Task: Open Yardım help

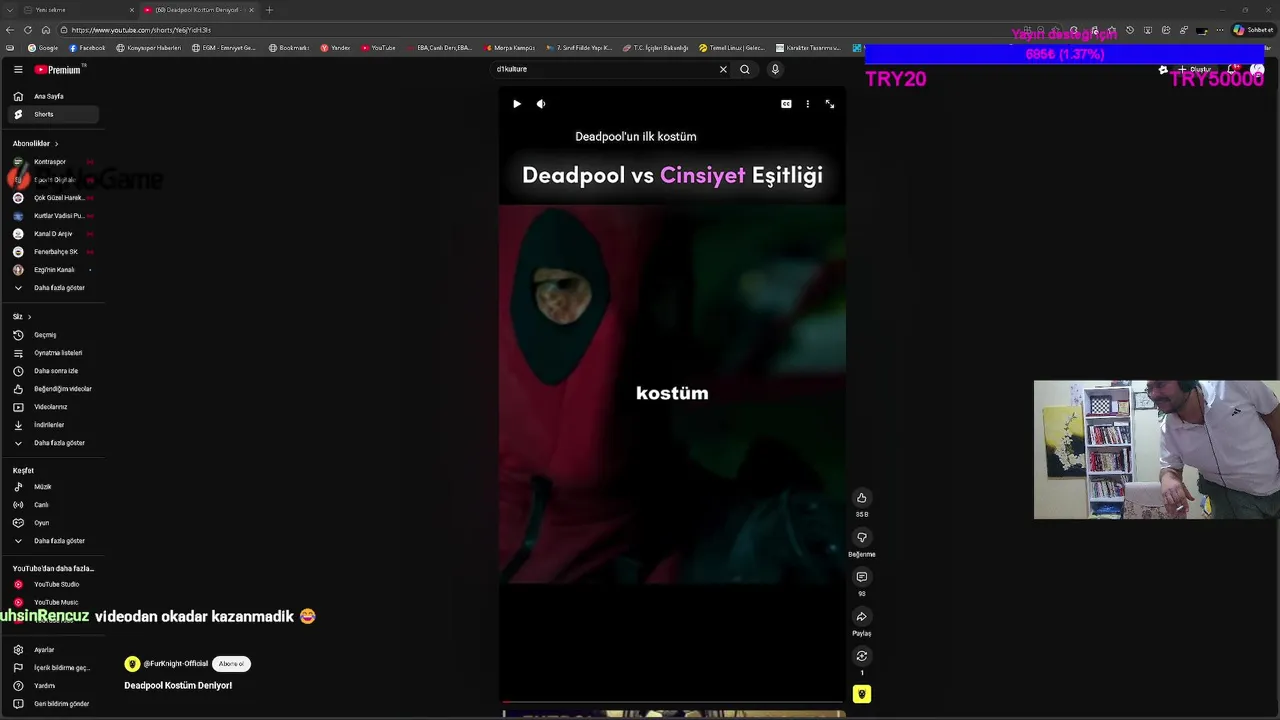Action: click(52, 686)
